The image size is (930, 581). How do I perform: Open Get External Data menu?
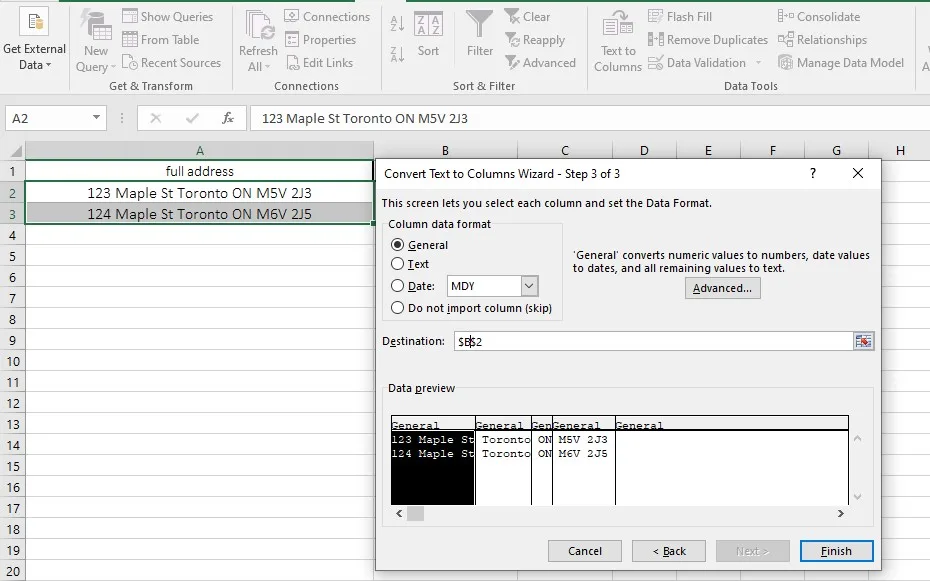click(34, 42)
